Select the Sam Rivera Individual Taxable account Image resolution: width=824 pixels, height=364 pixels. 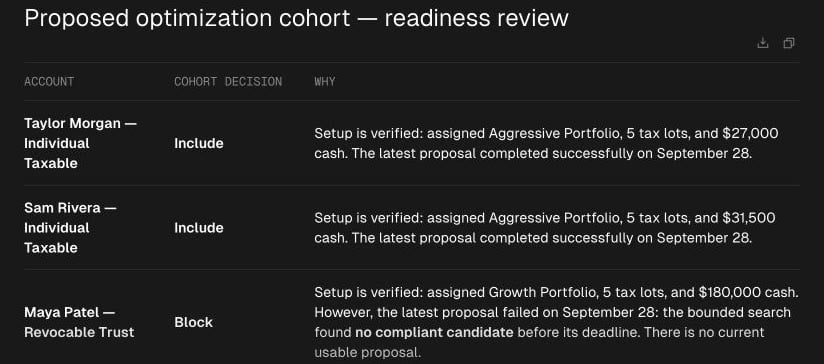click(x=70, y=228)
